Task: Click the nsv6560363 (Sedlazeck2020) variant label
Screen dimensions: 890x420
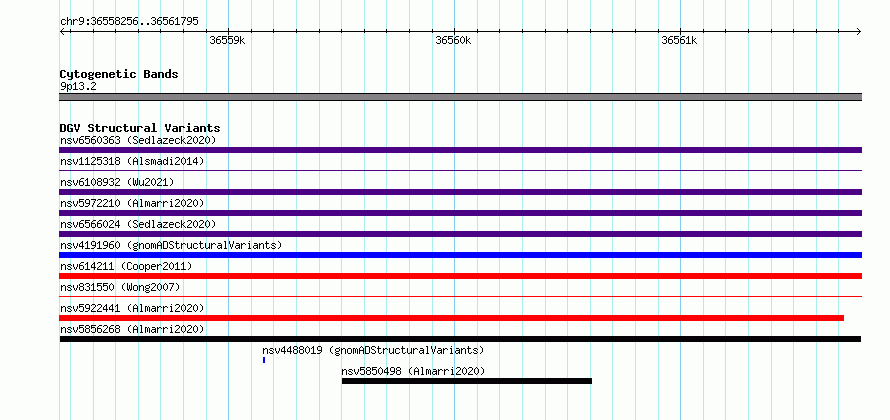Action: click(x=138, y=140)
